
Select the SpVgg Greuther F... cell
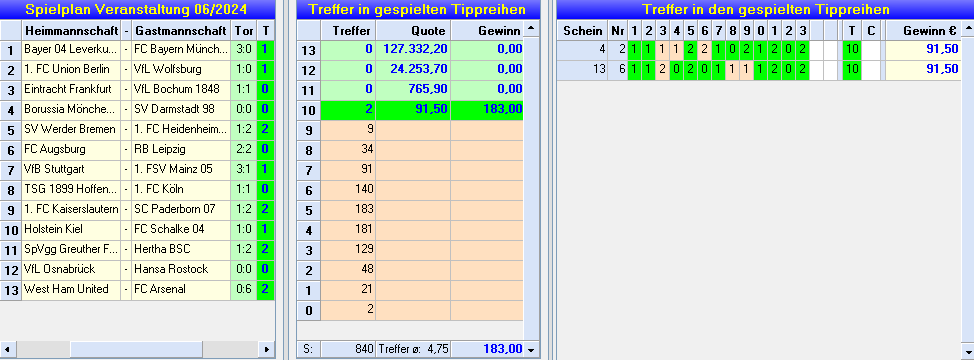[x=71, y=249]
